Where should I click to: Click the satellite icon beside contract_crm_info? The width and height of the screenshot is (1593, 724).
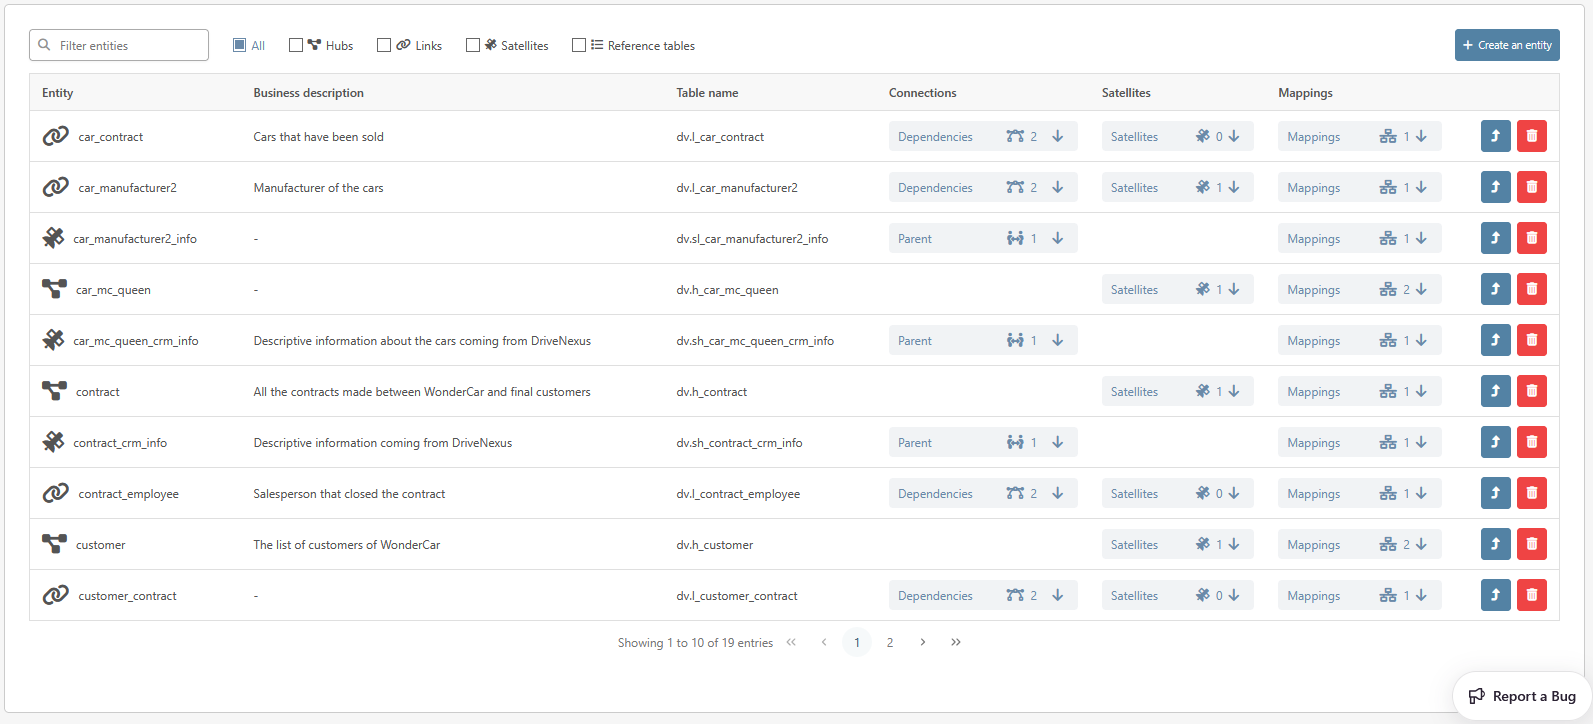(53, 442)
